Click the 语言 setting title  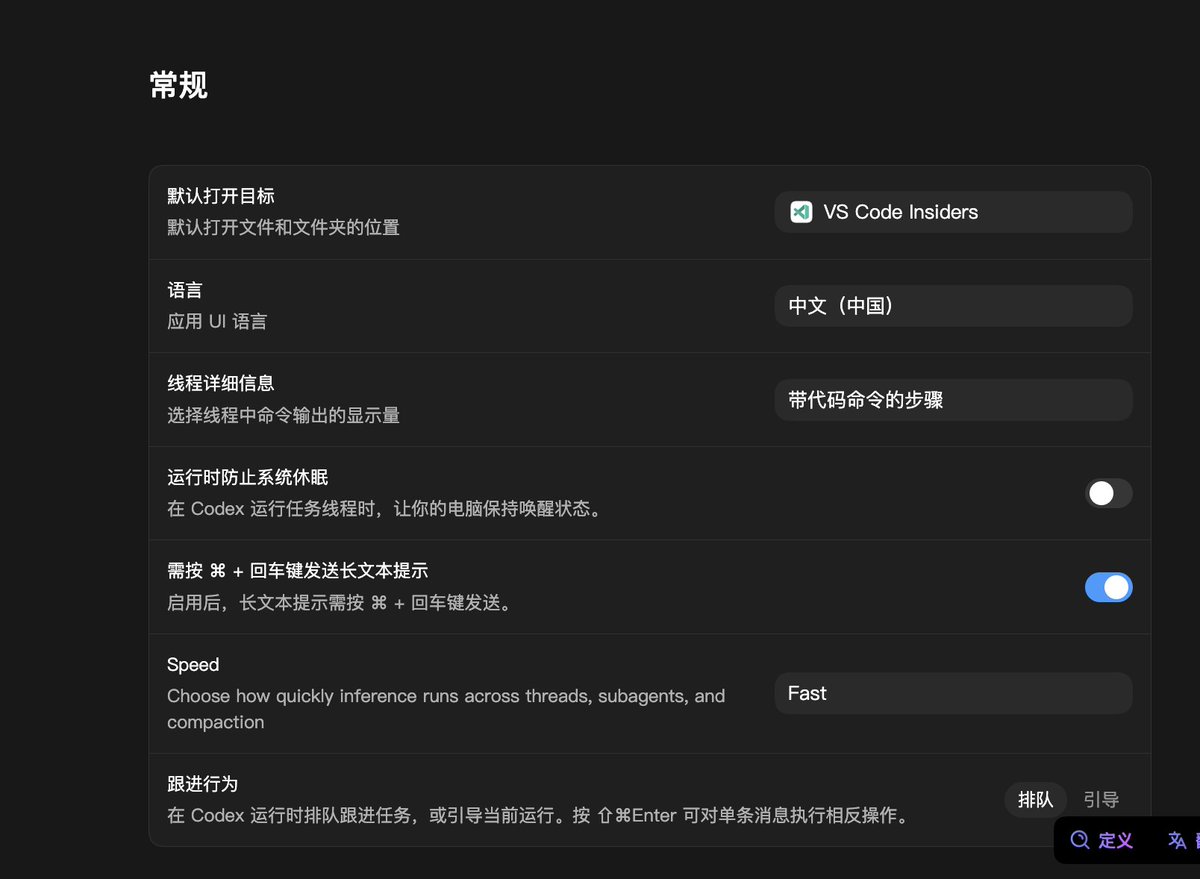coord(185,290)
